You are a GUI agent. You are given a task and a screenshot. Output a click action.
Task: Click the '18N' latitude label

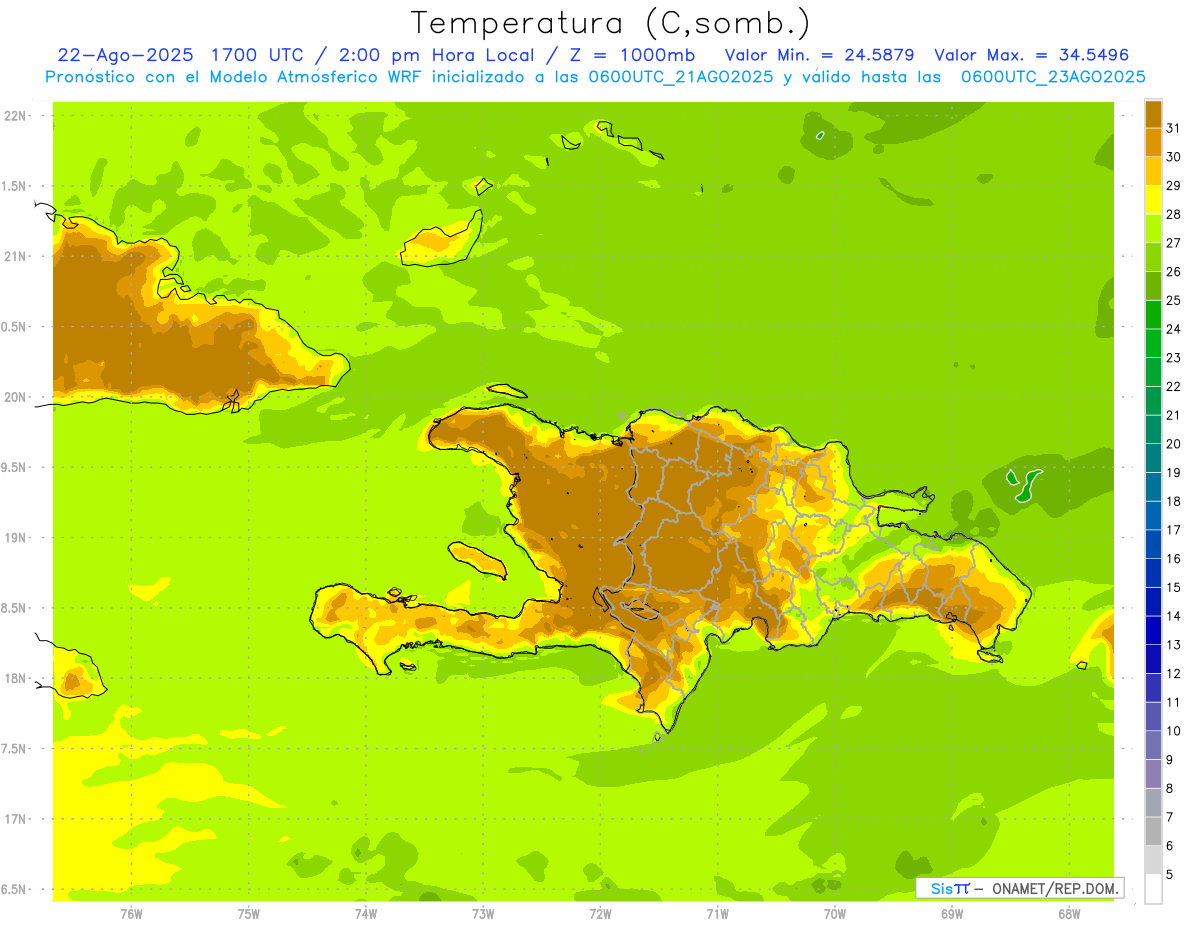[x=16, y=679]
